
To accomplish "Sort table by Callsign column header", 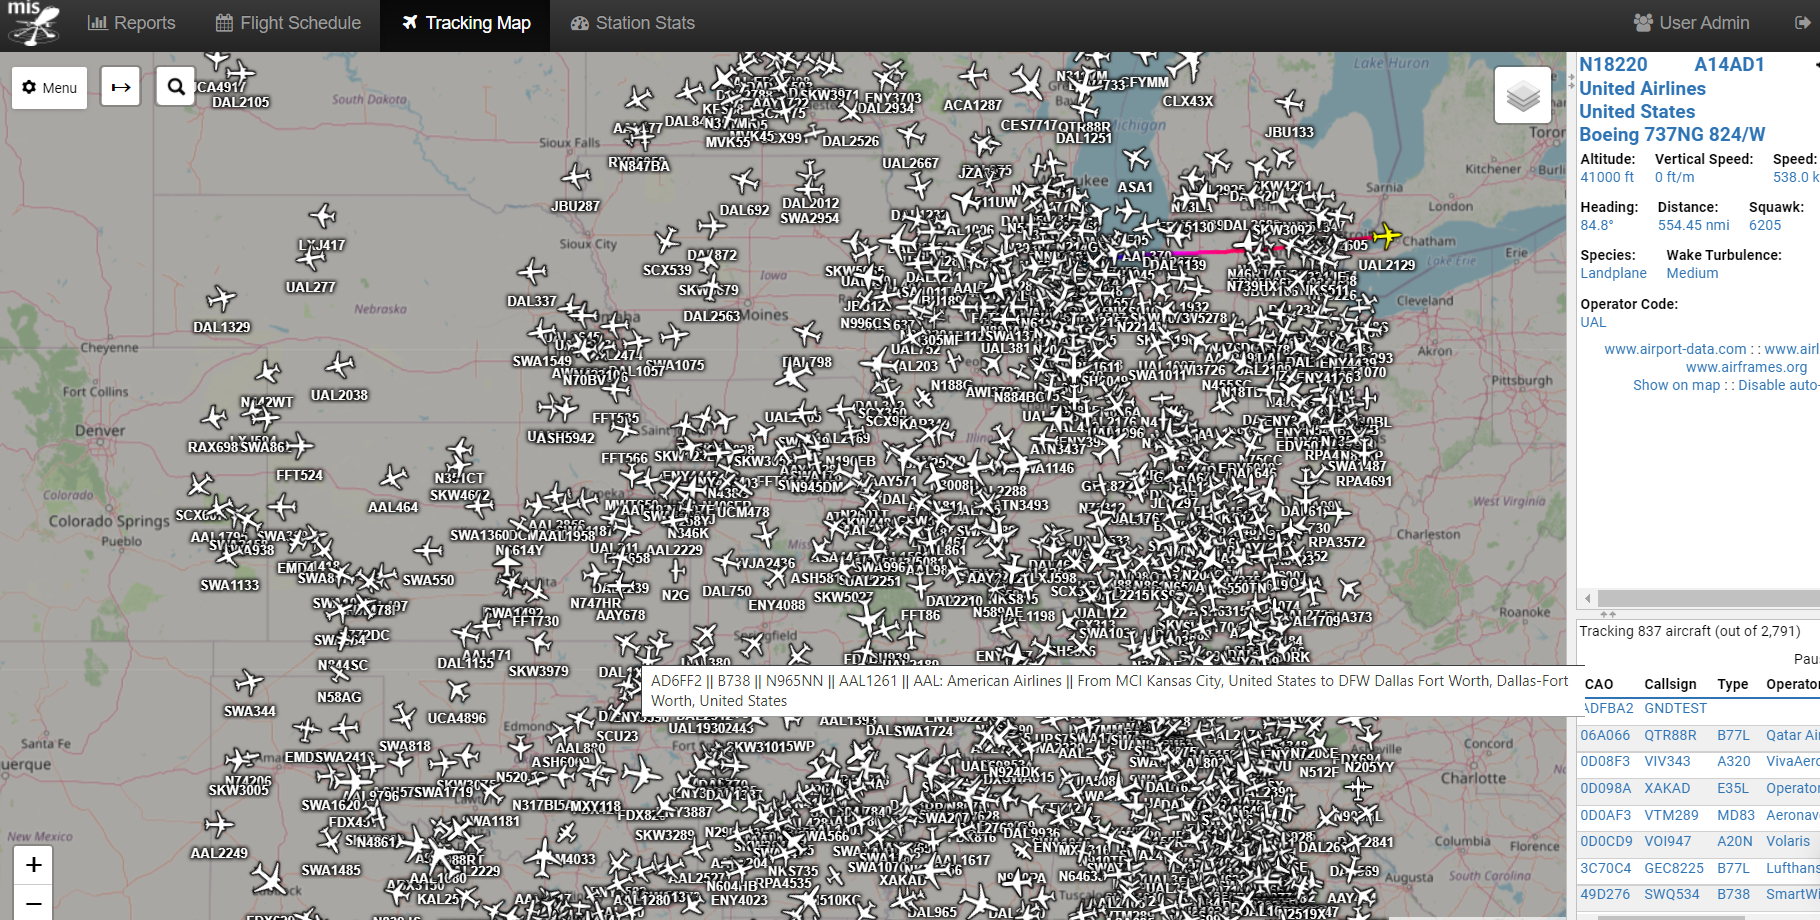I will point(1670,684).
